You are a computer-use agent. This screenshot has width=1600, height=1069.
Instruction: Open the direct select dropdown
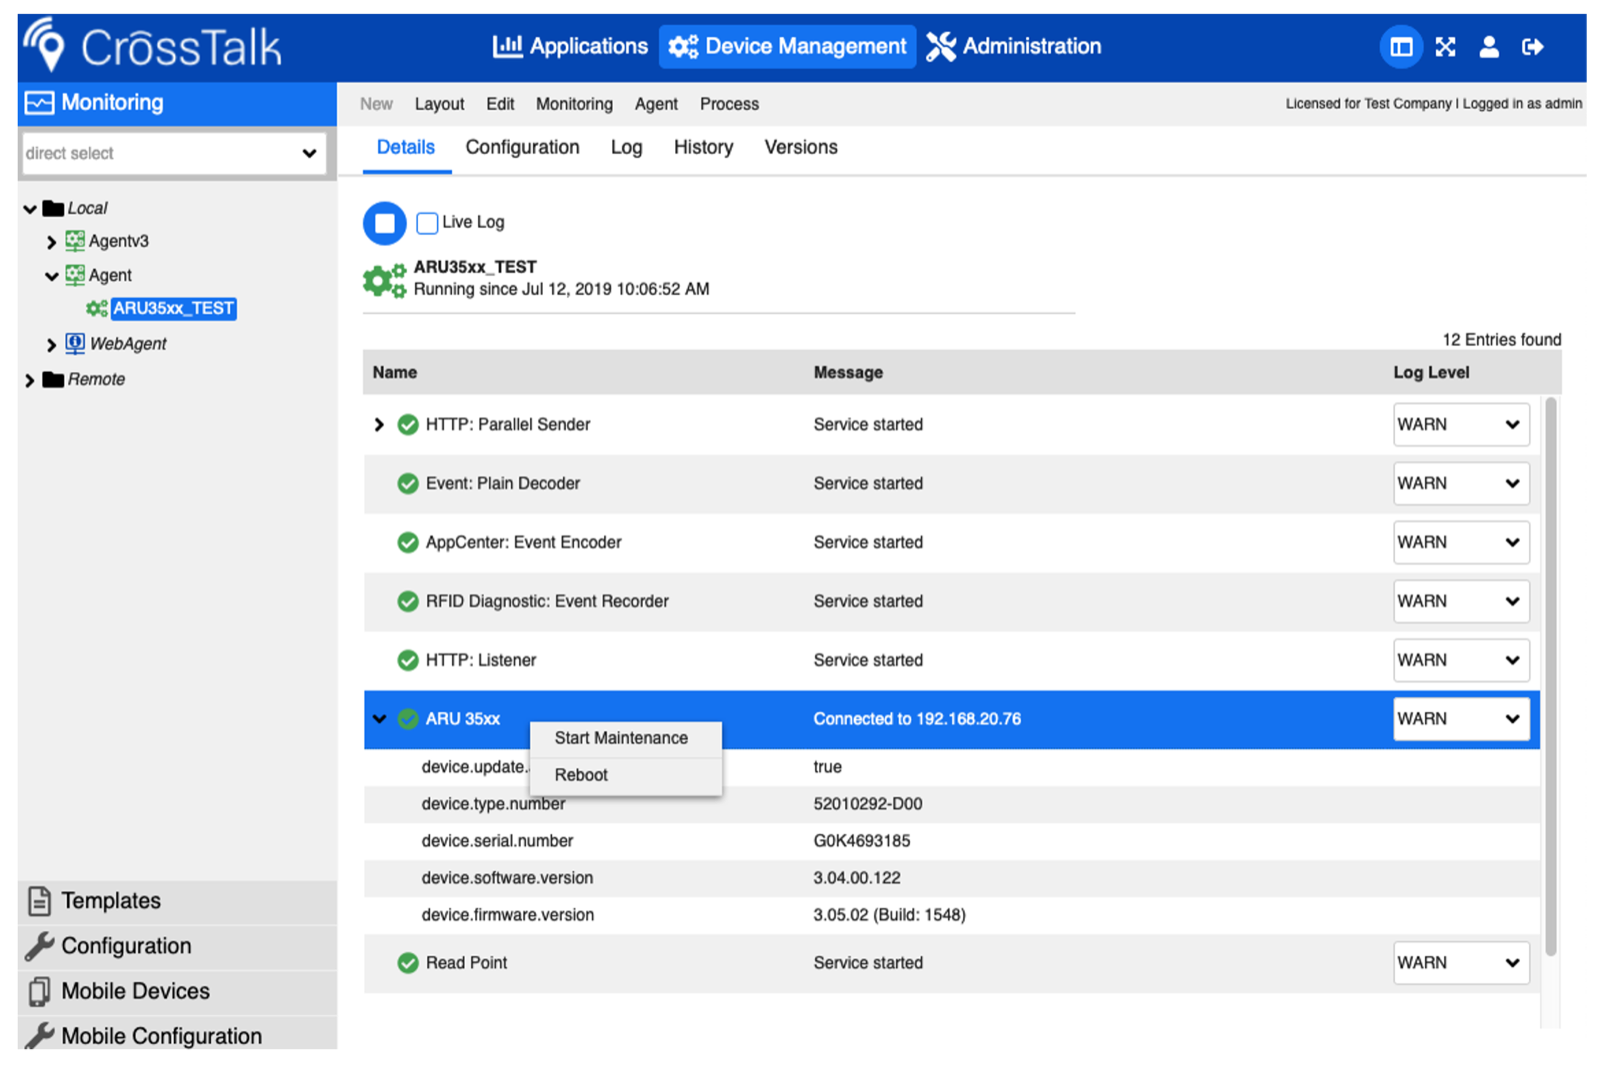point(173,153)
